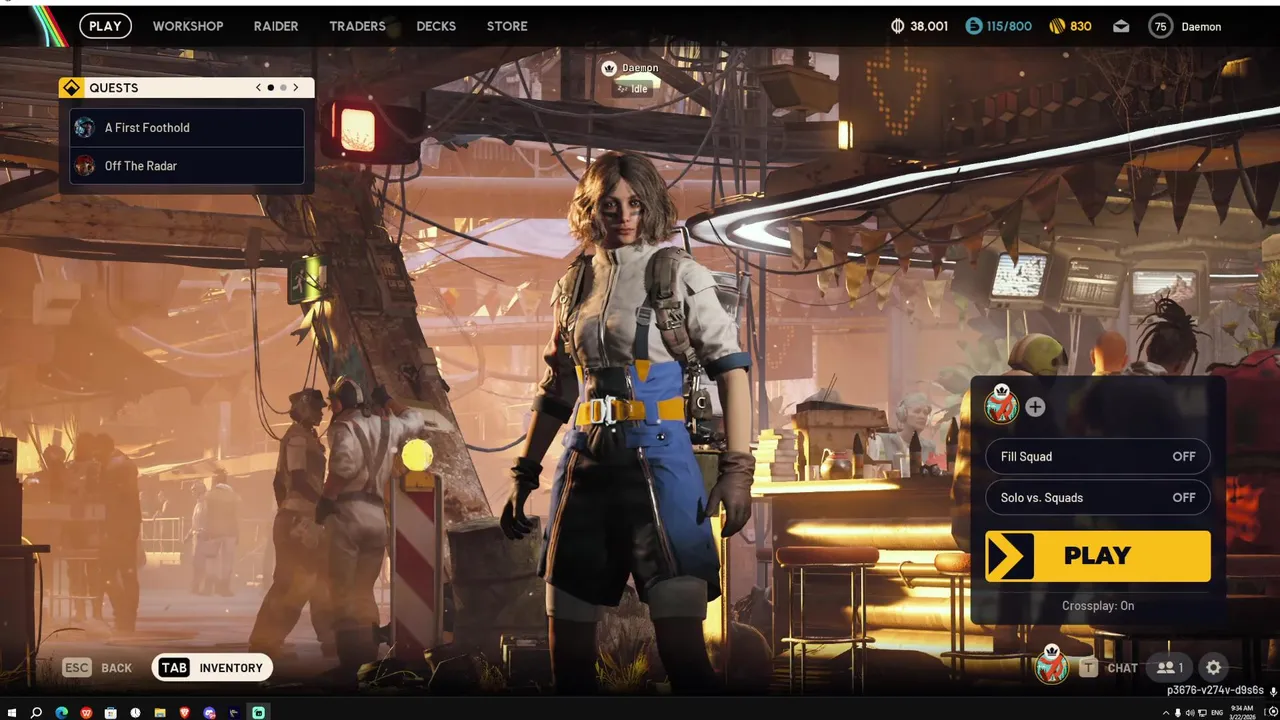Add squad member with plus icon
Screen dimensions: 1280x720
(x=1035, y=407)
